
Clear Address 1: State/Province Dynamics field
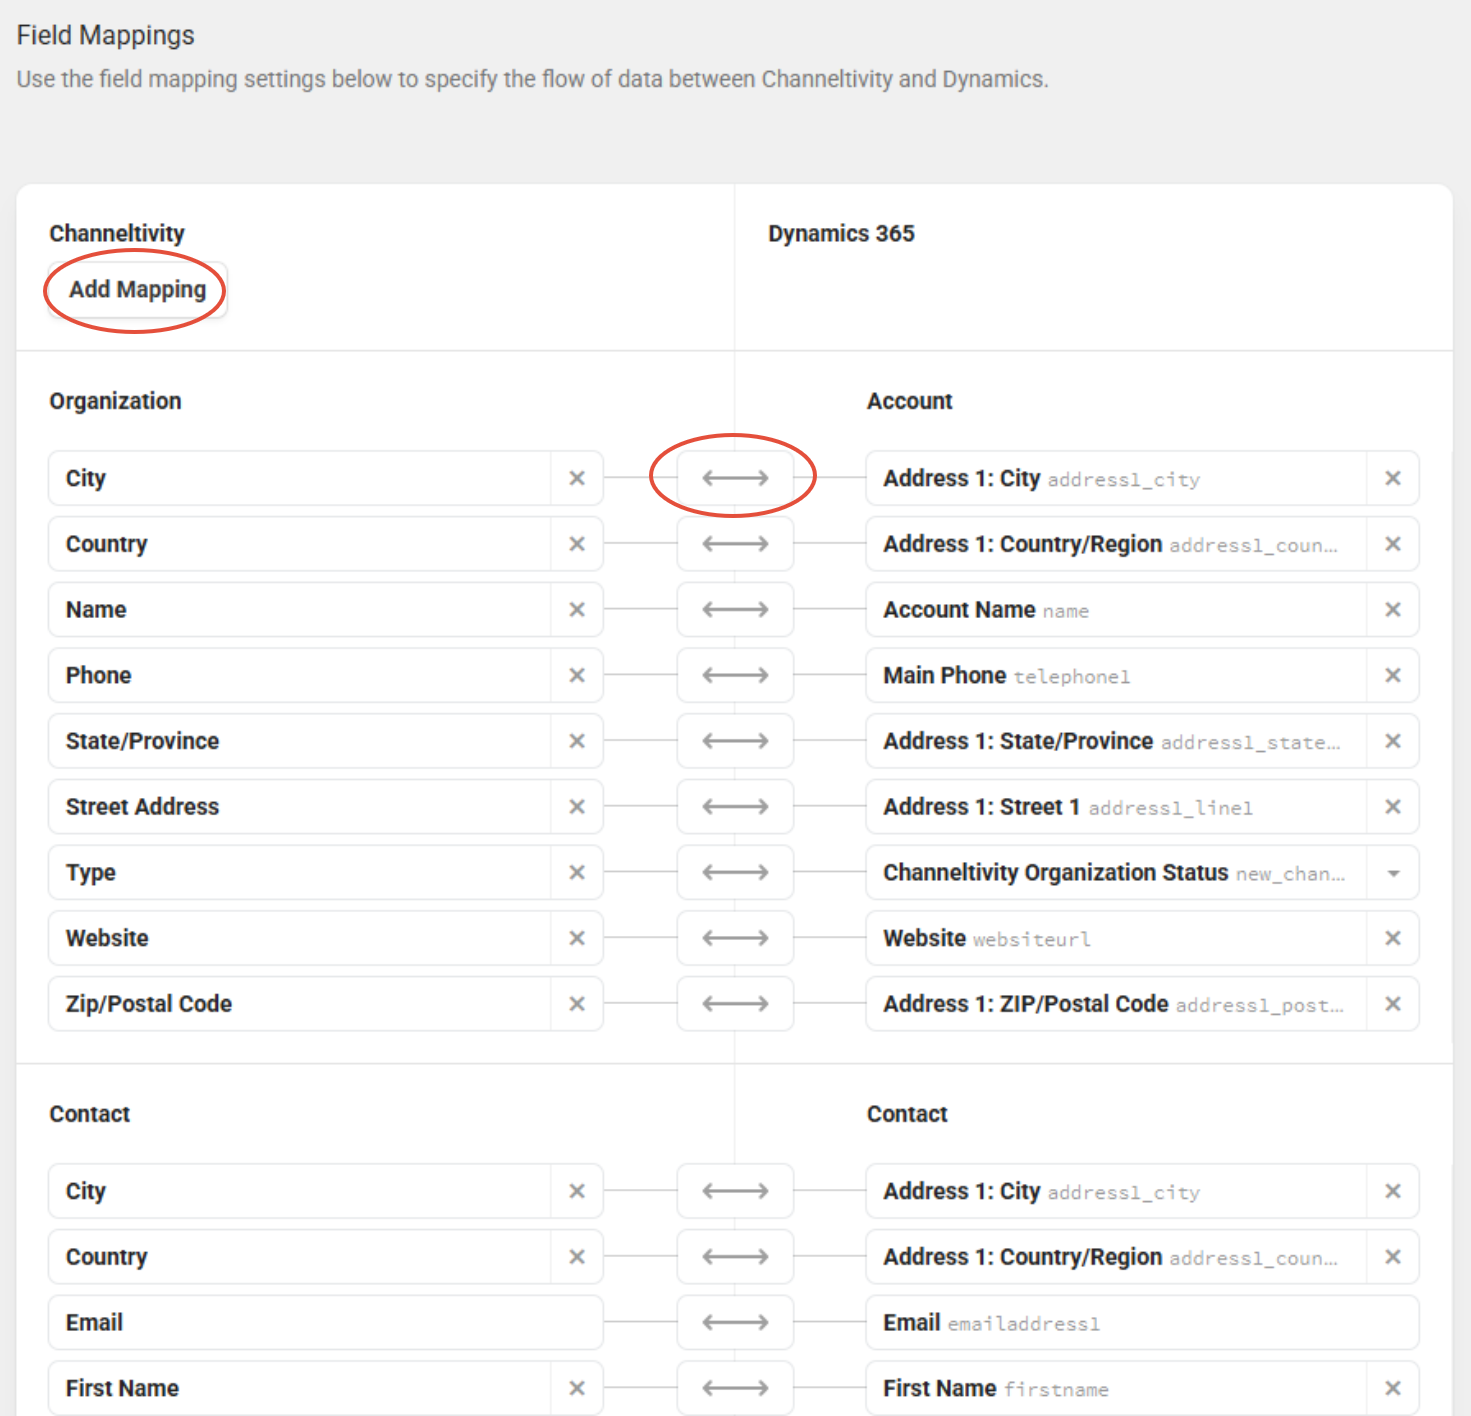1393,741
